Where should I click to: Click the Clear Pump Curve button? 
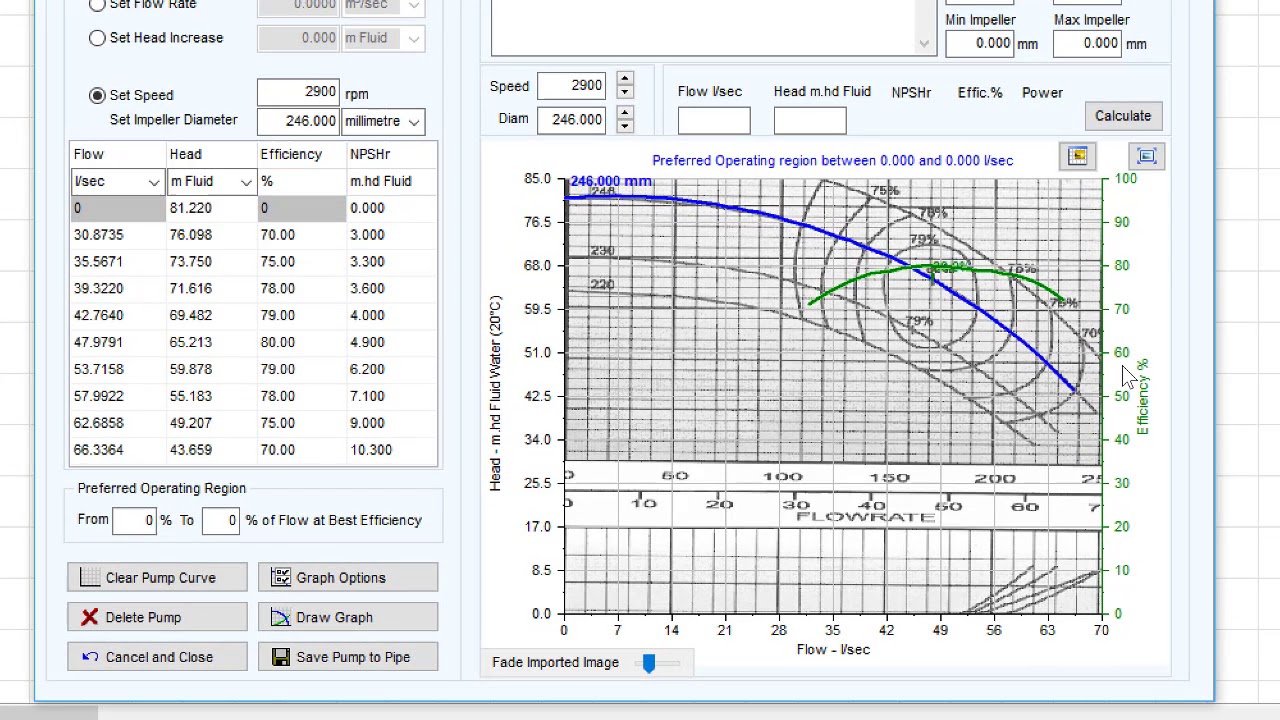coord(157,577)
